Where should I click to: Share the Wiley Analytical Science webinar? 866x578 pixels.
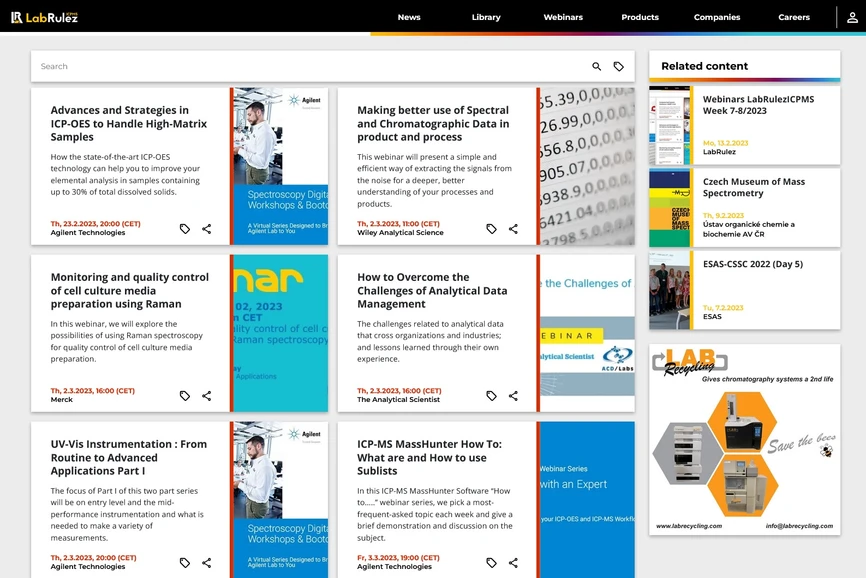[x=513, y=229]
